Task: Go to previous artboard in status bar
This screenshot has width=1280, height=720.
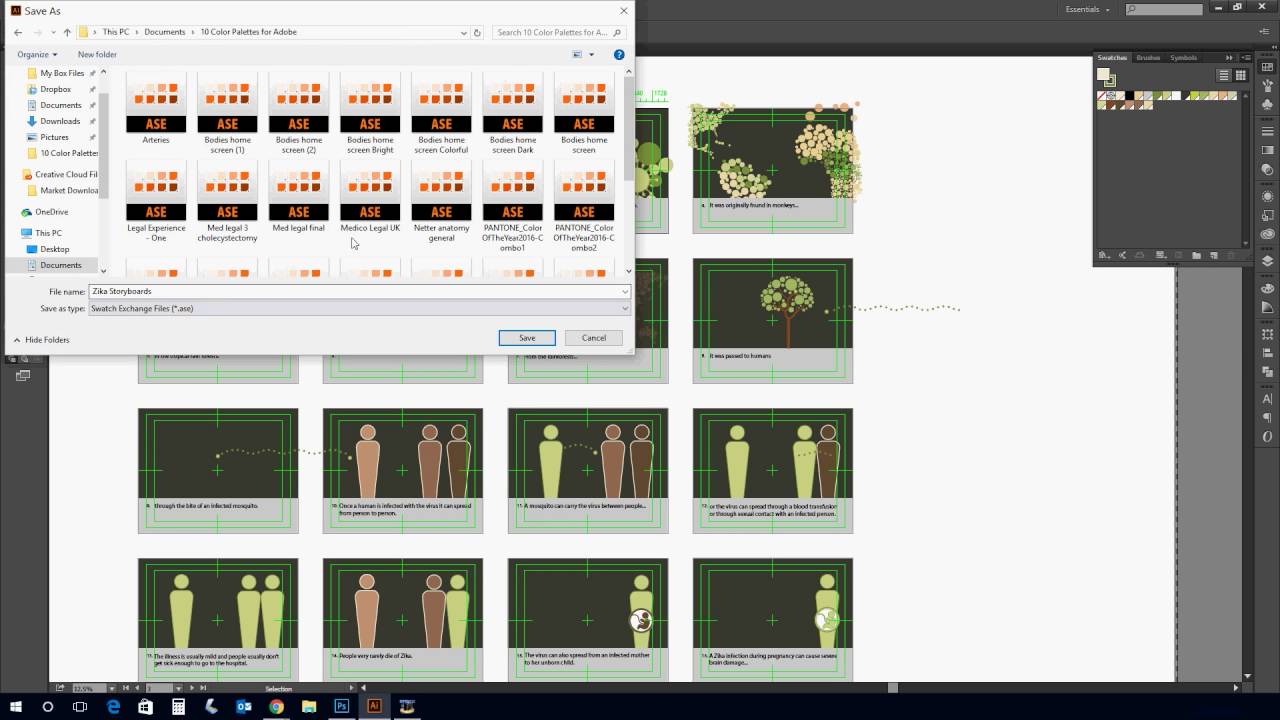Action: coord(137,688)
